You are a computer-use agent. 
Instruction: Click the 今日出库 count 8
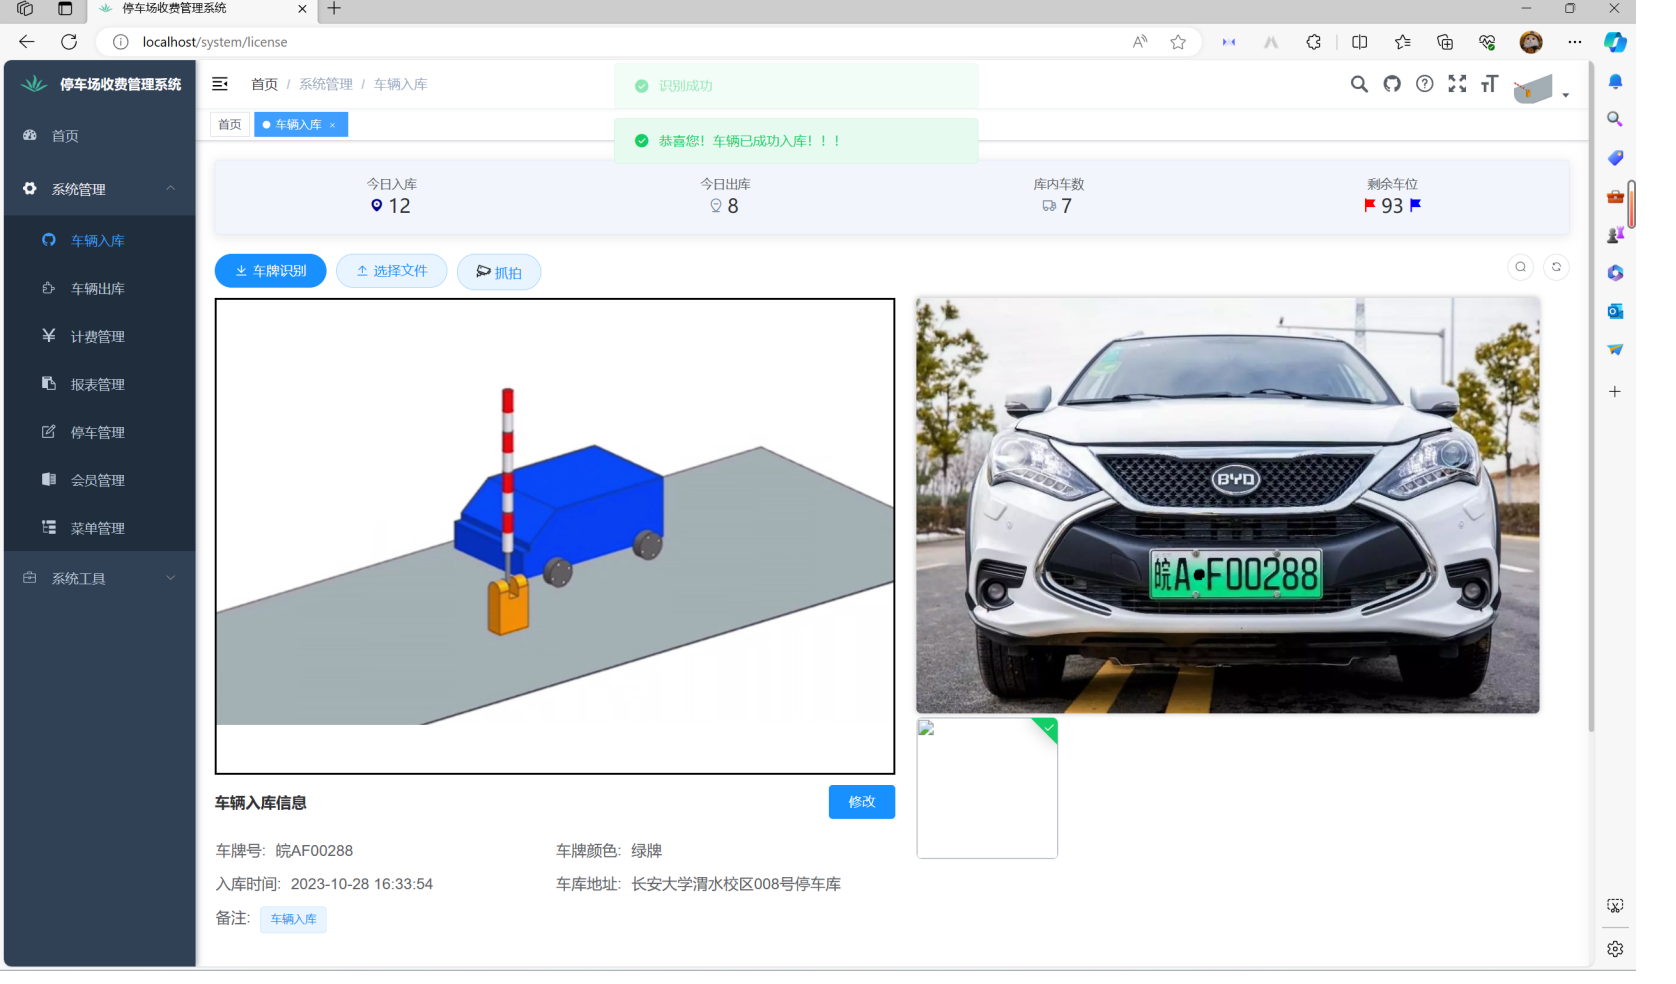tap(733, 206)
